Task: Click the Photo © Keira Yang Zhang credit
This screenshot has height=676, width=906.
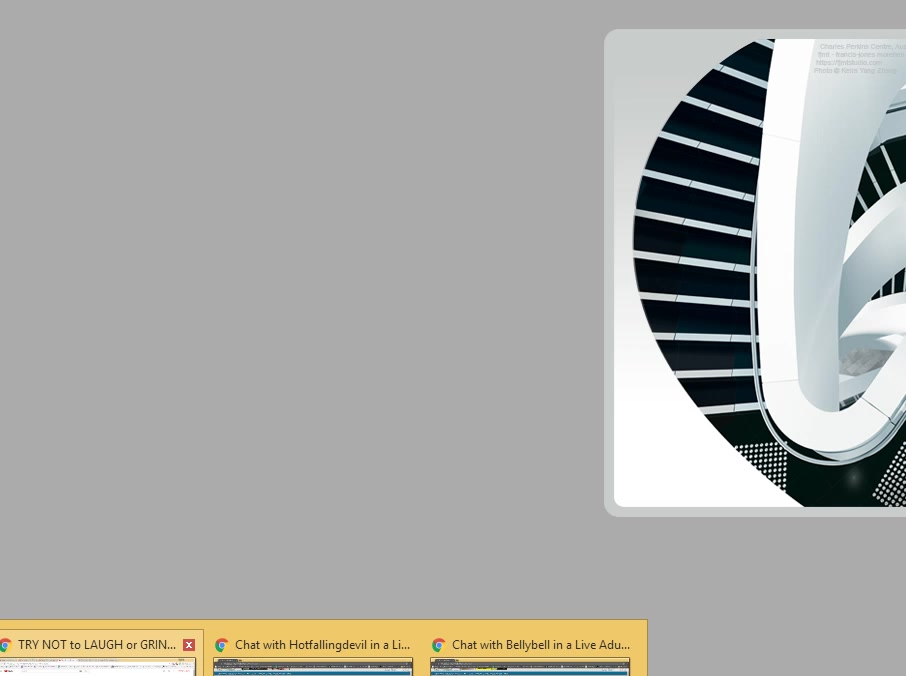Action: pos(855,71)
